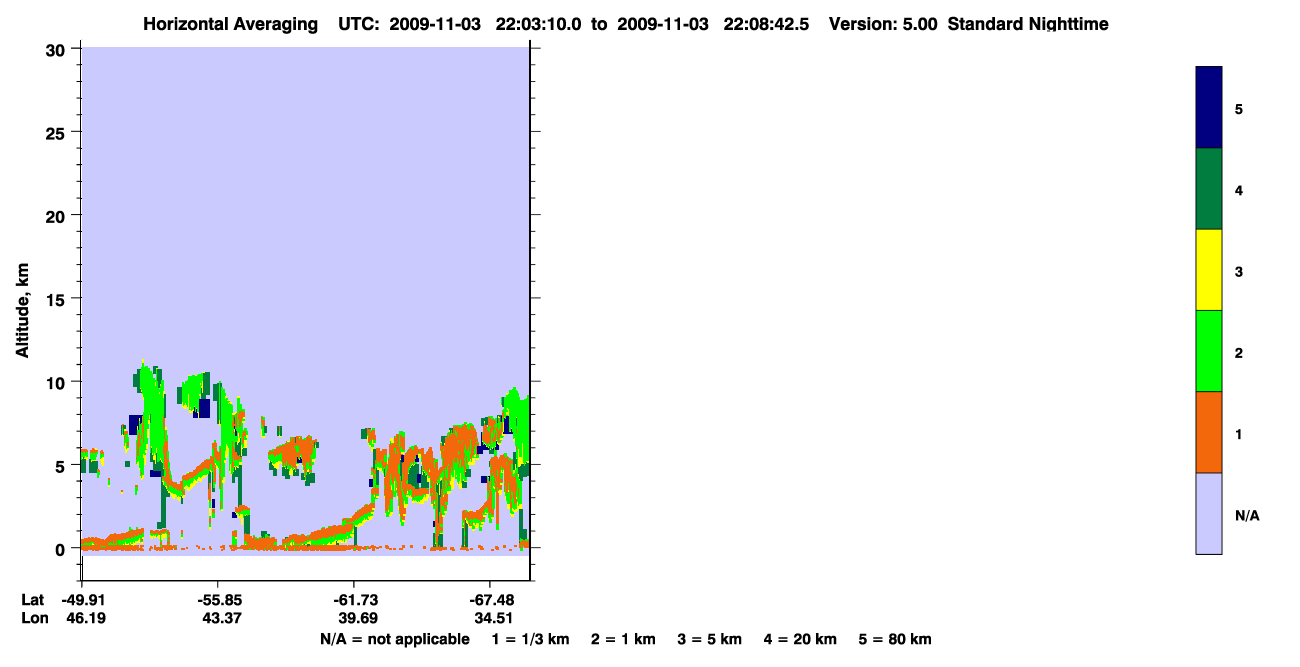Click the 'N/A' color bar label
The image size is (1300, 667).
[1247, 515]
